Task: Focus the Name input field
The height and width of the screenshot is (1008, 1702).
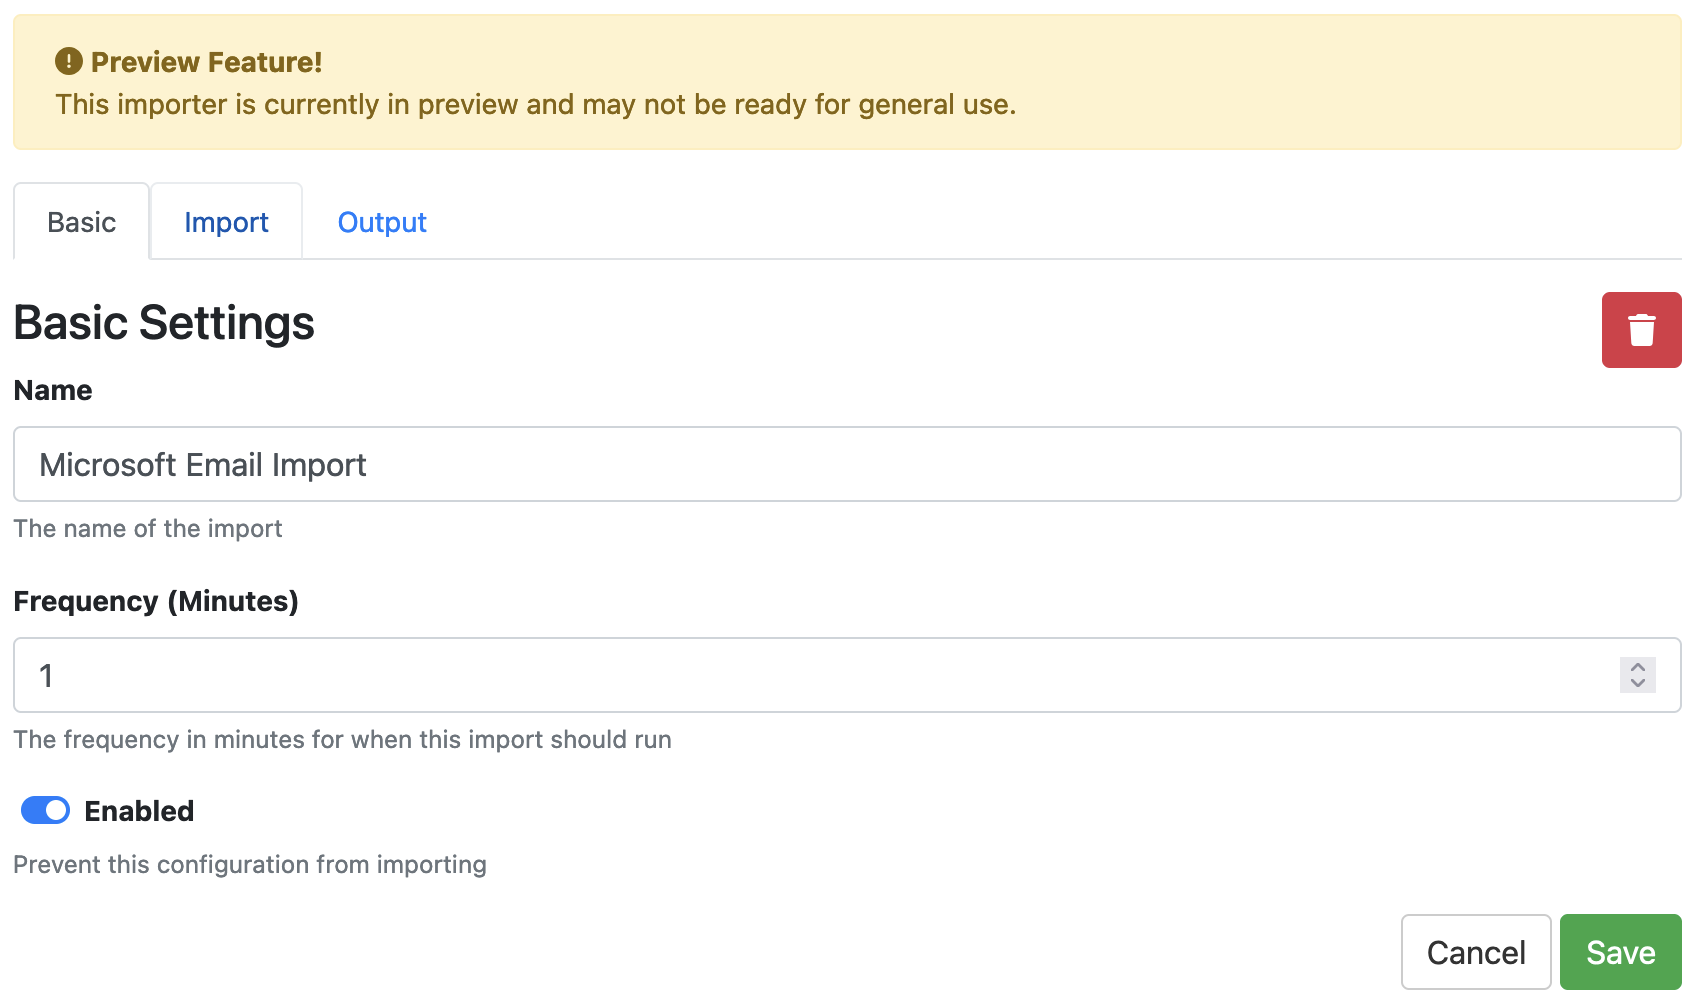Action: [x=846, y=464]
